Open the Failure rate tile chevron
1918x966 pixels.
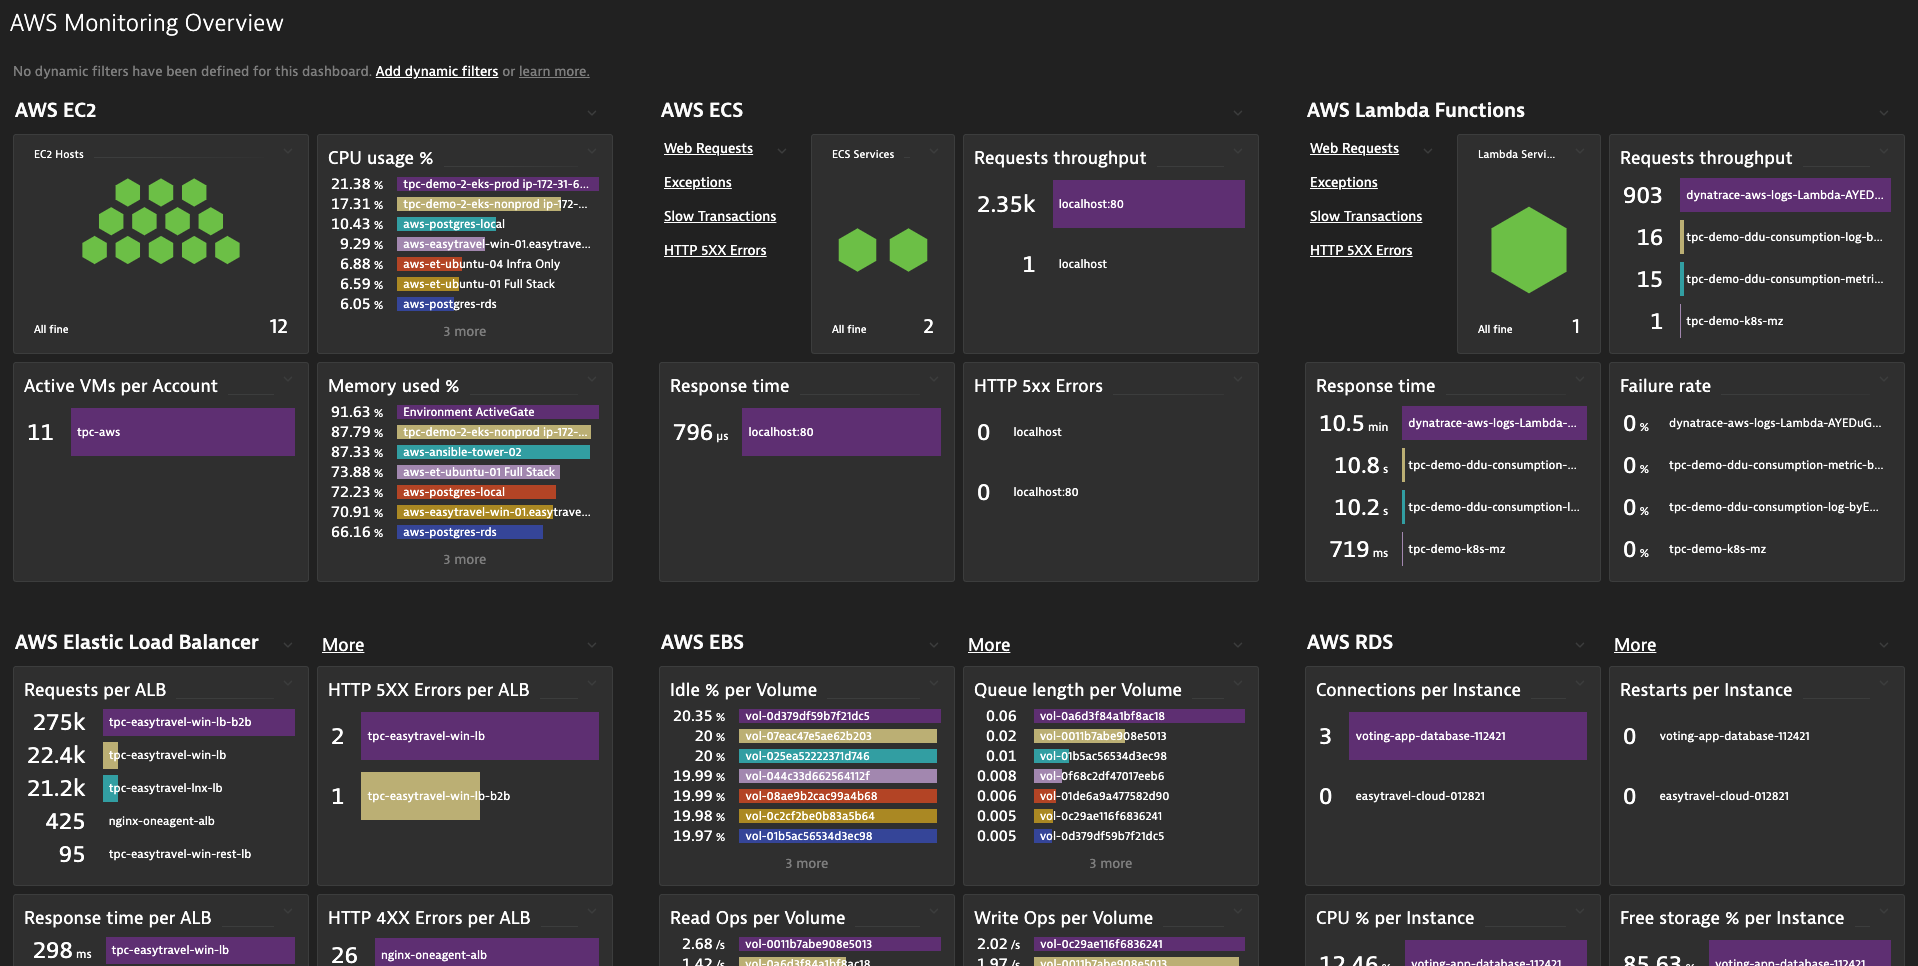coord(1883,379)
